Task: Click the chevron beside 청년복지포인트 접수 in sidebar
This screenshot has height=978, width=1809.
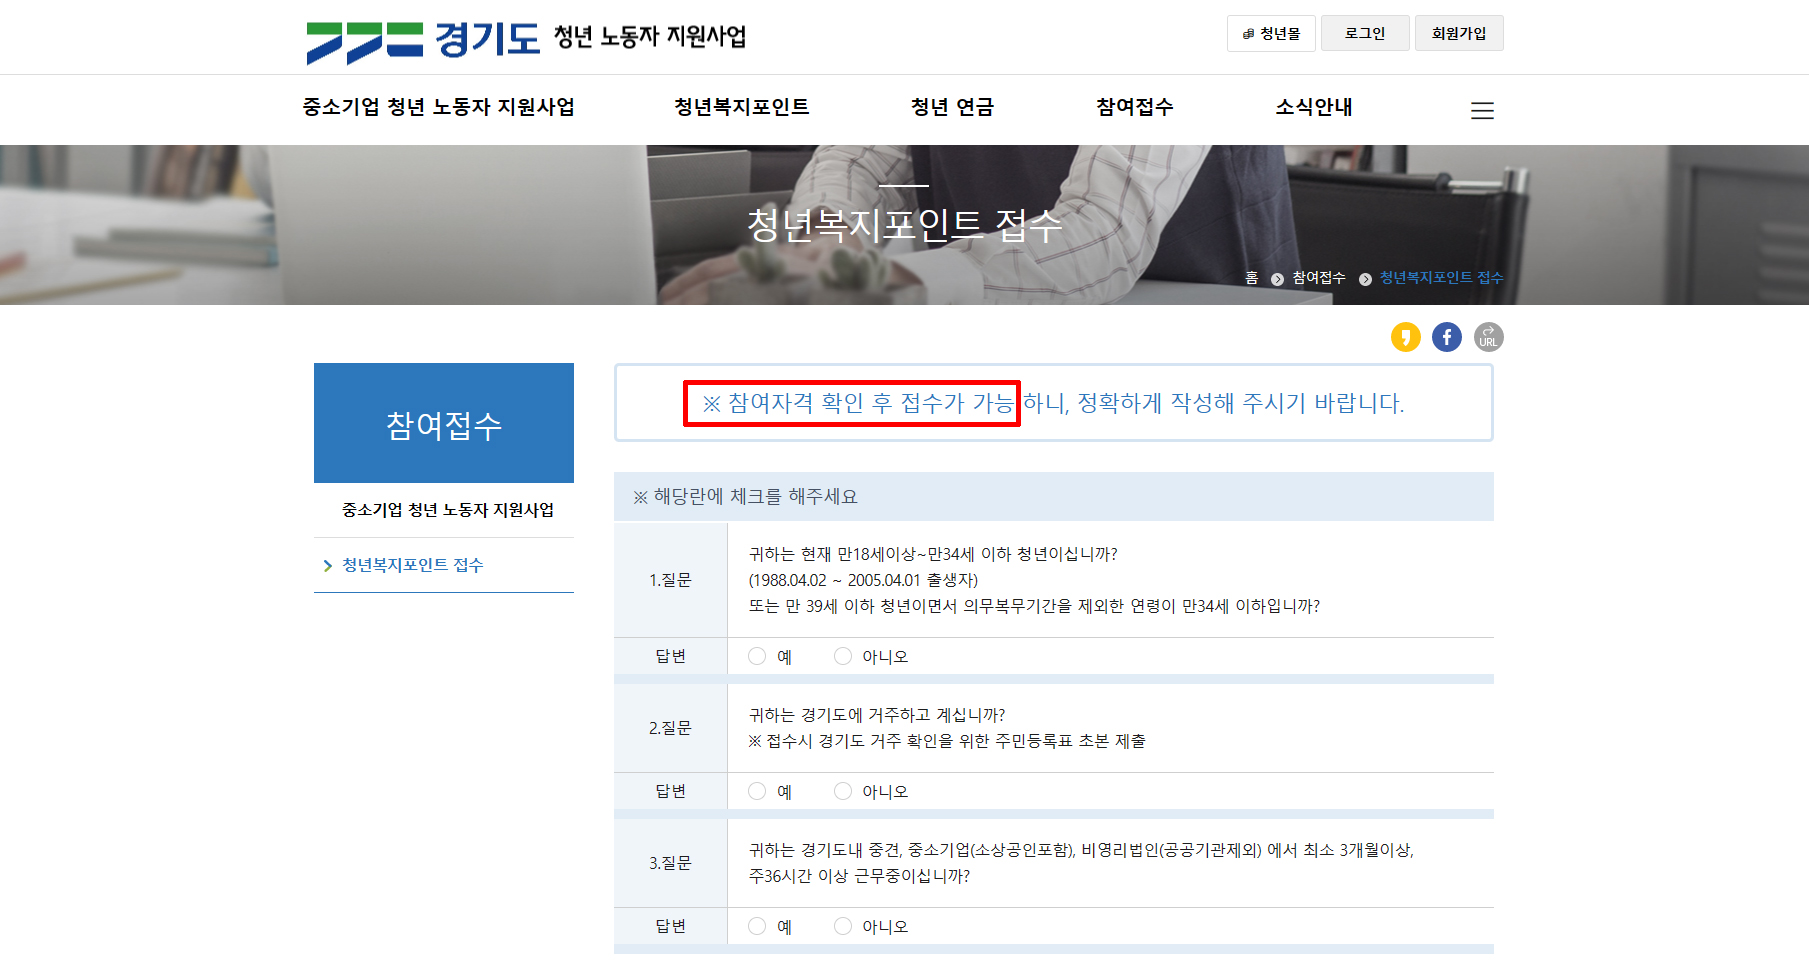Action: (x=328, y=565)
